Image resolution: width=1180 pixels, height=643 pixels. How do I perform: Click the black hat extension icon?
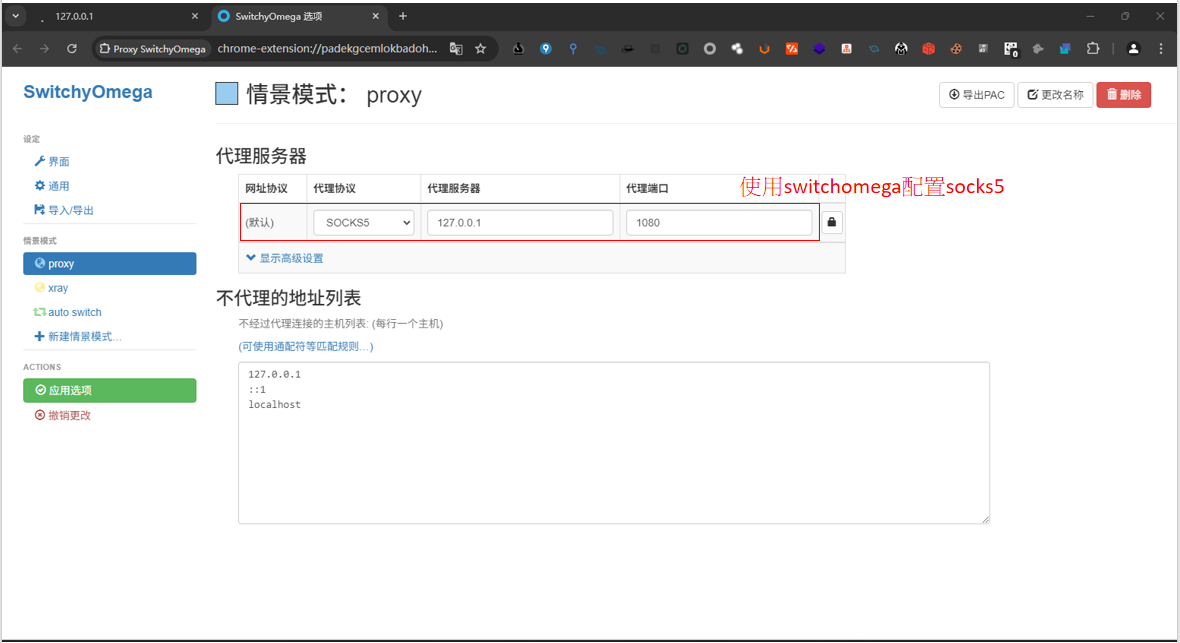(x=628, y=48)
